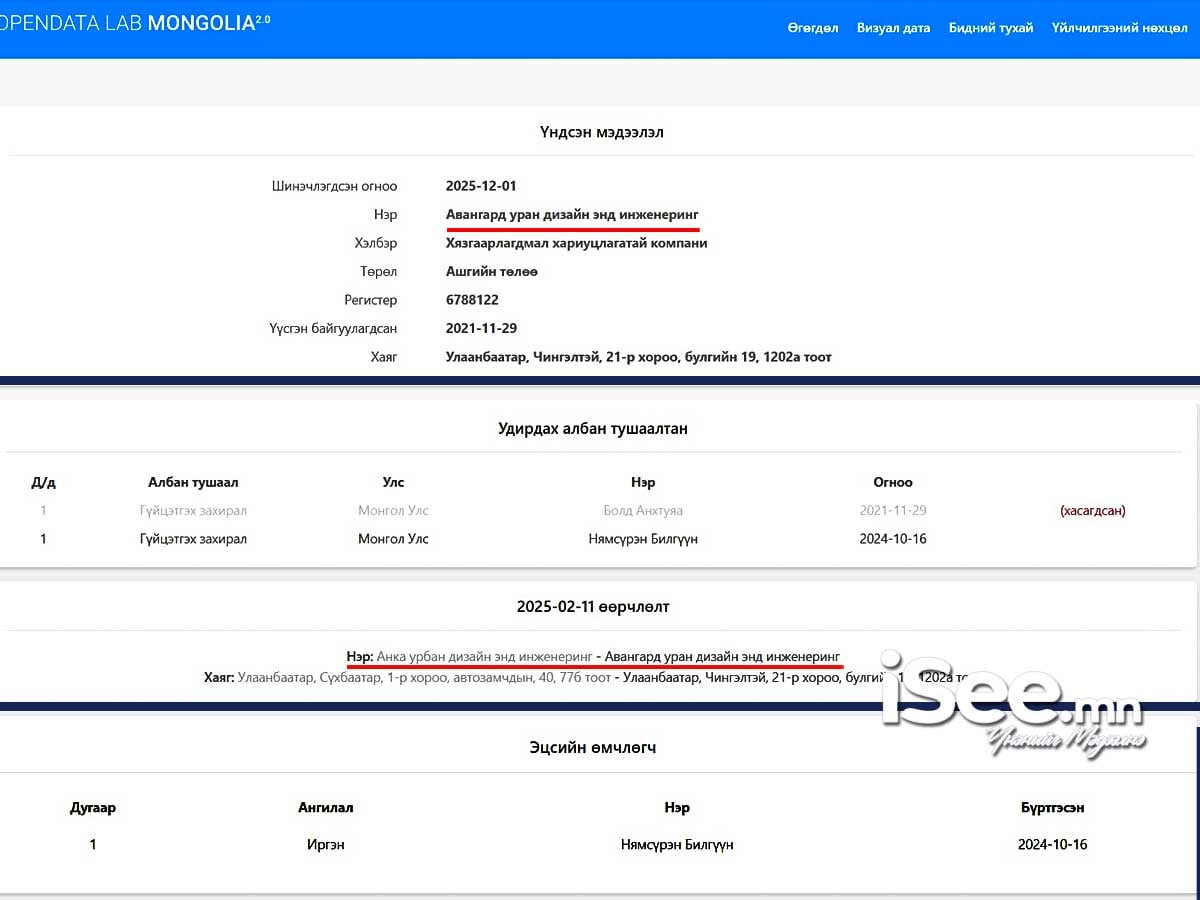Click the (хасагдсан) status label
The height and width of the screenshot is (900, 1200).
pos(1092,511)
